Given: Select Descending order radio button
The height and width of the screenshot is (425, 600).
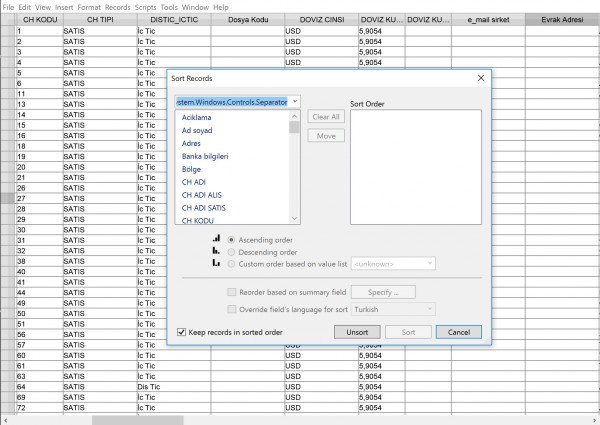Looking at the screenshot, I should pos(231,252).
